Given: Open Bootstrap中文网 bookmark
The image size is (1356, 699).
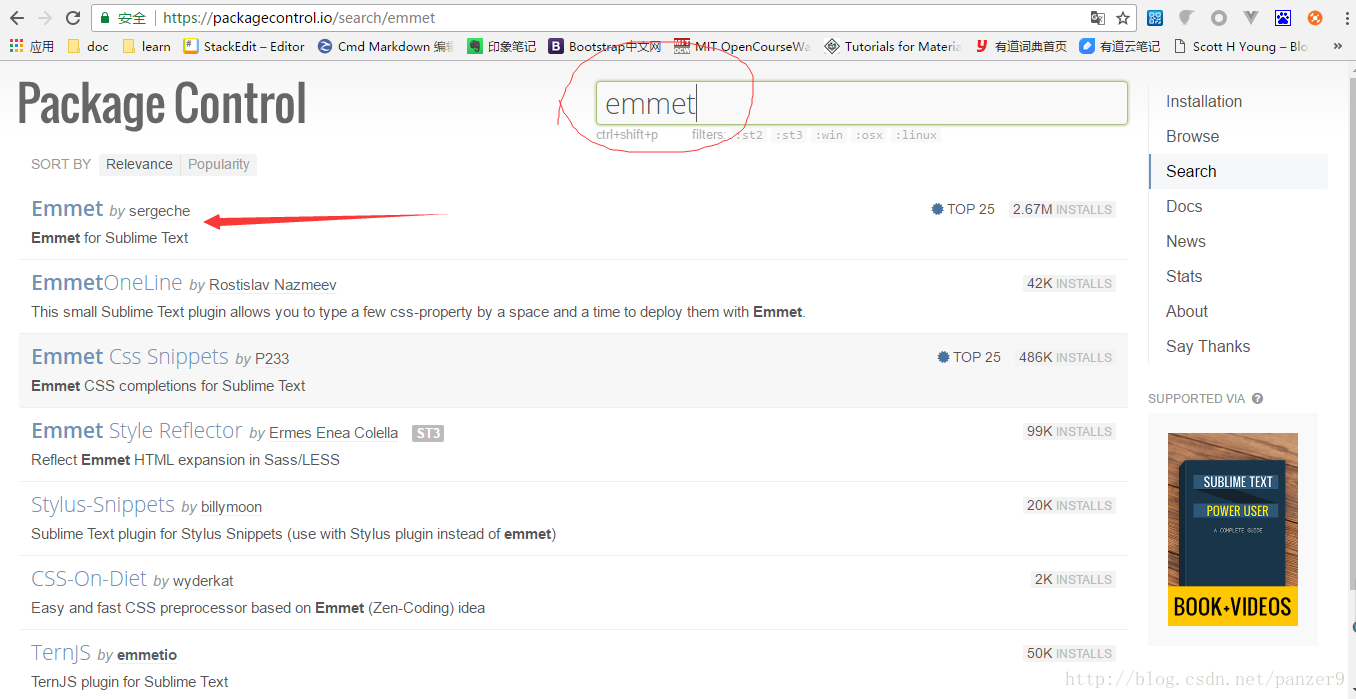Looking at the screenshot, I should 605,46.
